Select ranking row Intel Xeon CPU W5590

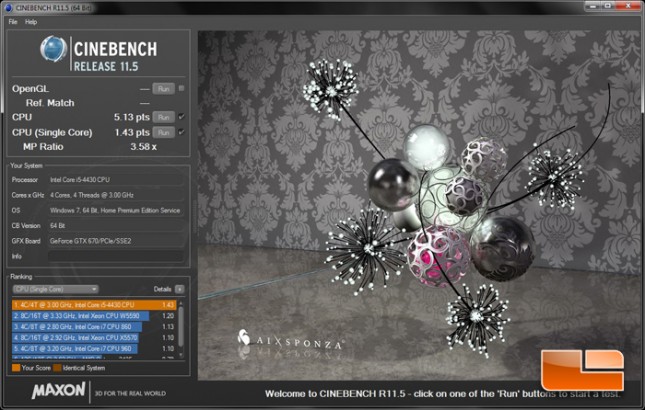tap(94, 316)
